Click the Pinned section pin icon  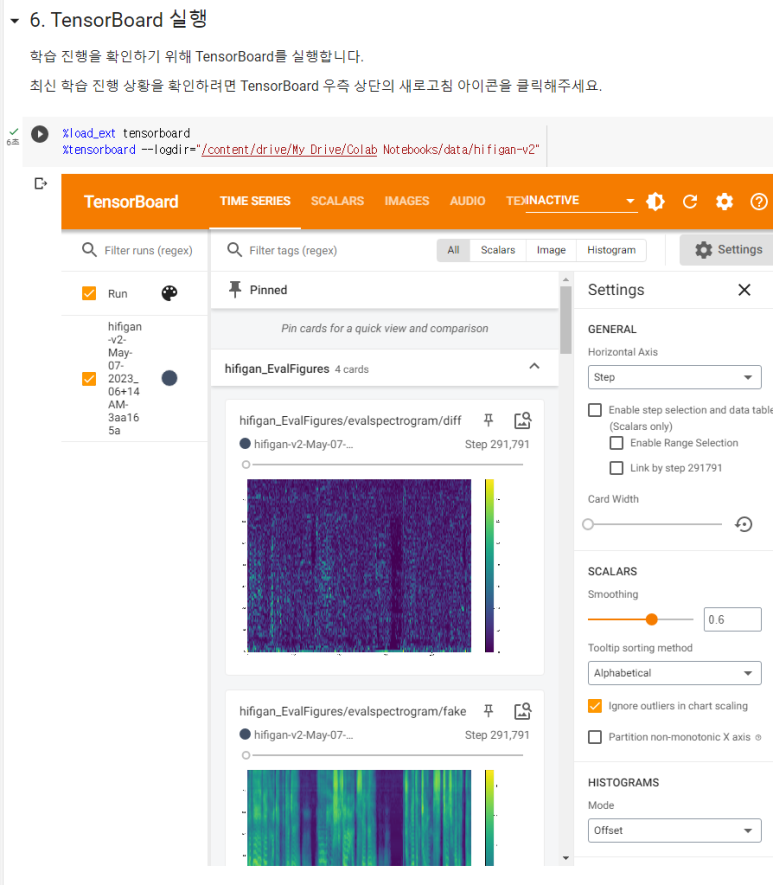235,290
